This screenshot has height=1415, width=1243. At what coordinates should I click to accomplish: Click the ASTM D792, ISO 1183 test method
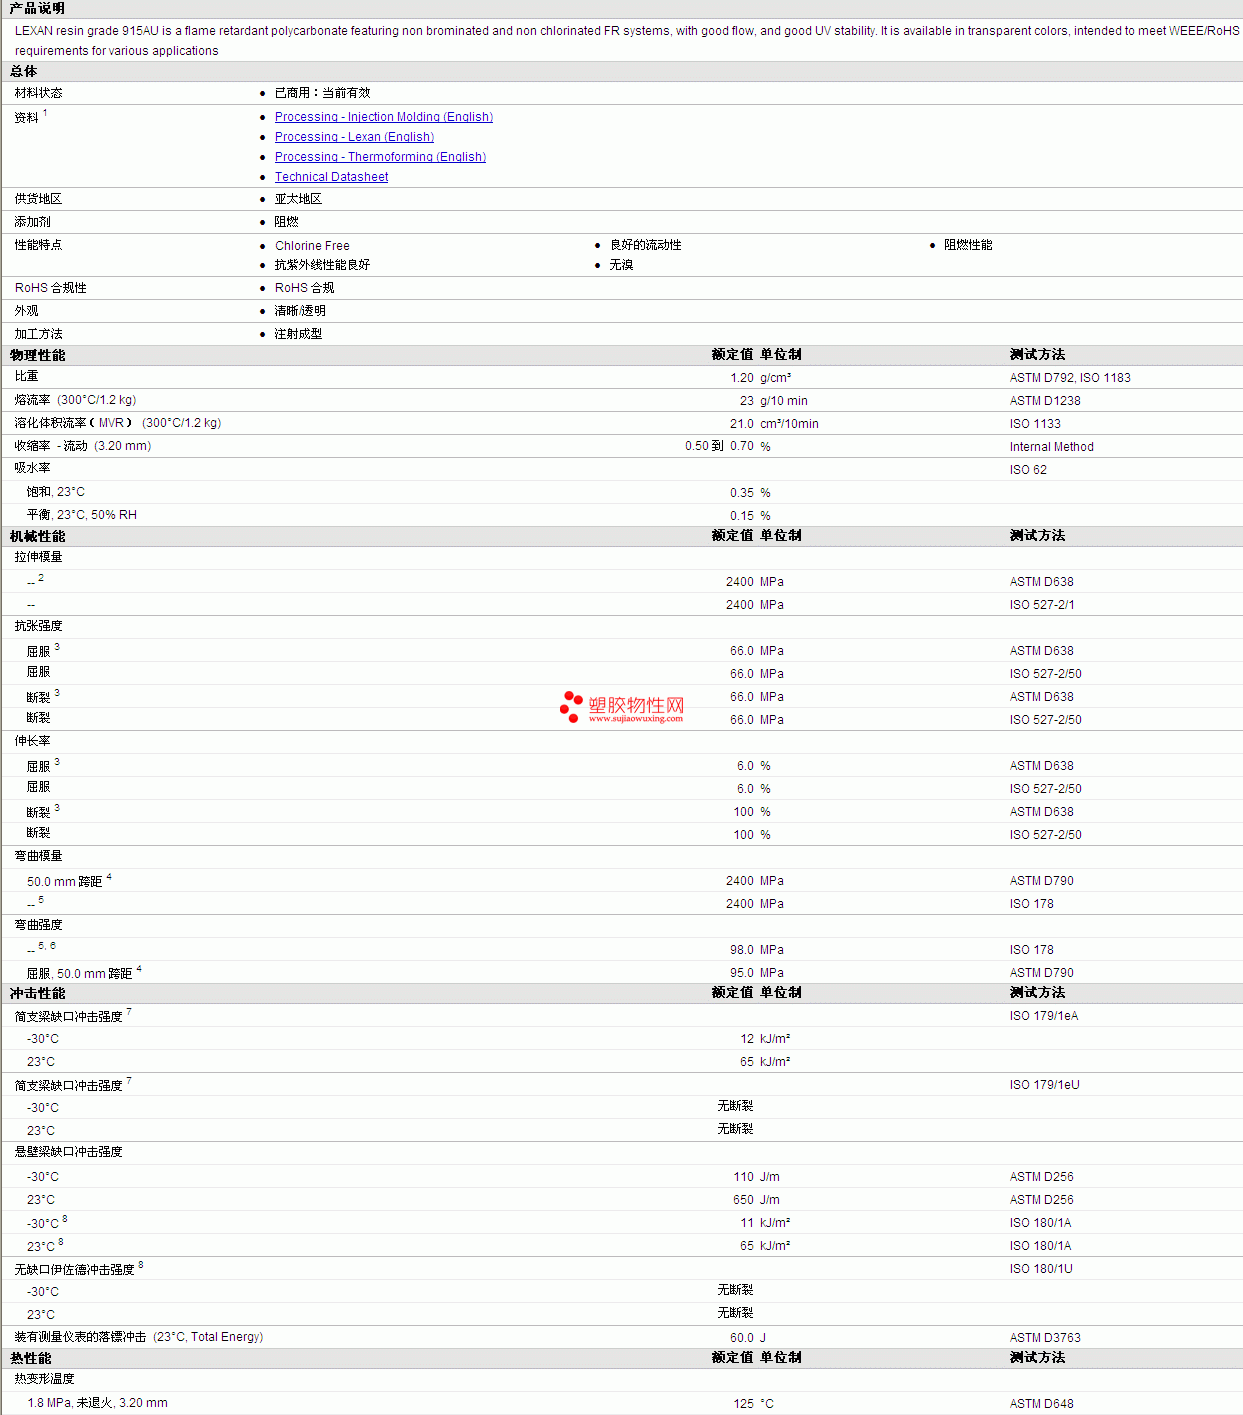click(1070, 378)
